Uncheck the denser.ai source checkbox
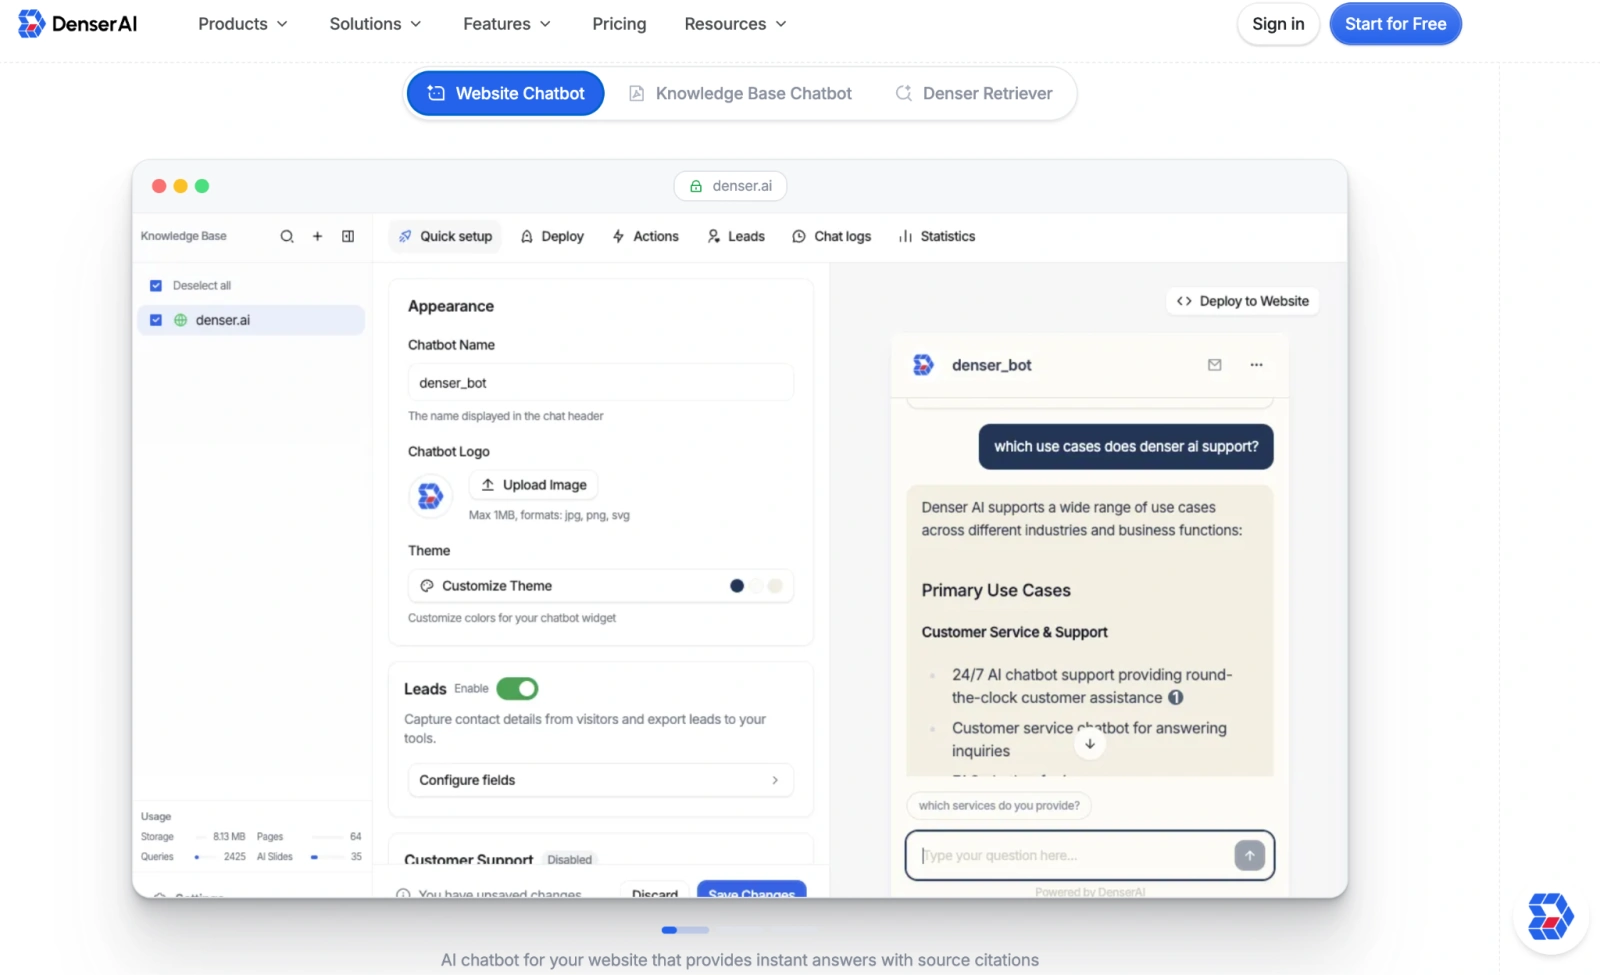Screen dimensions: 1600x975 coord(156,320)
